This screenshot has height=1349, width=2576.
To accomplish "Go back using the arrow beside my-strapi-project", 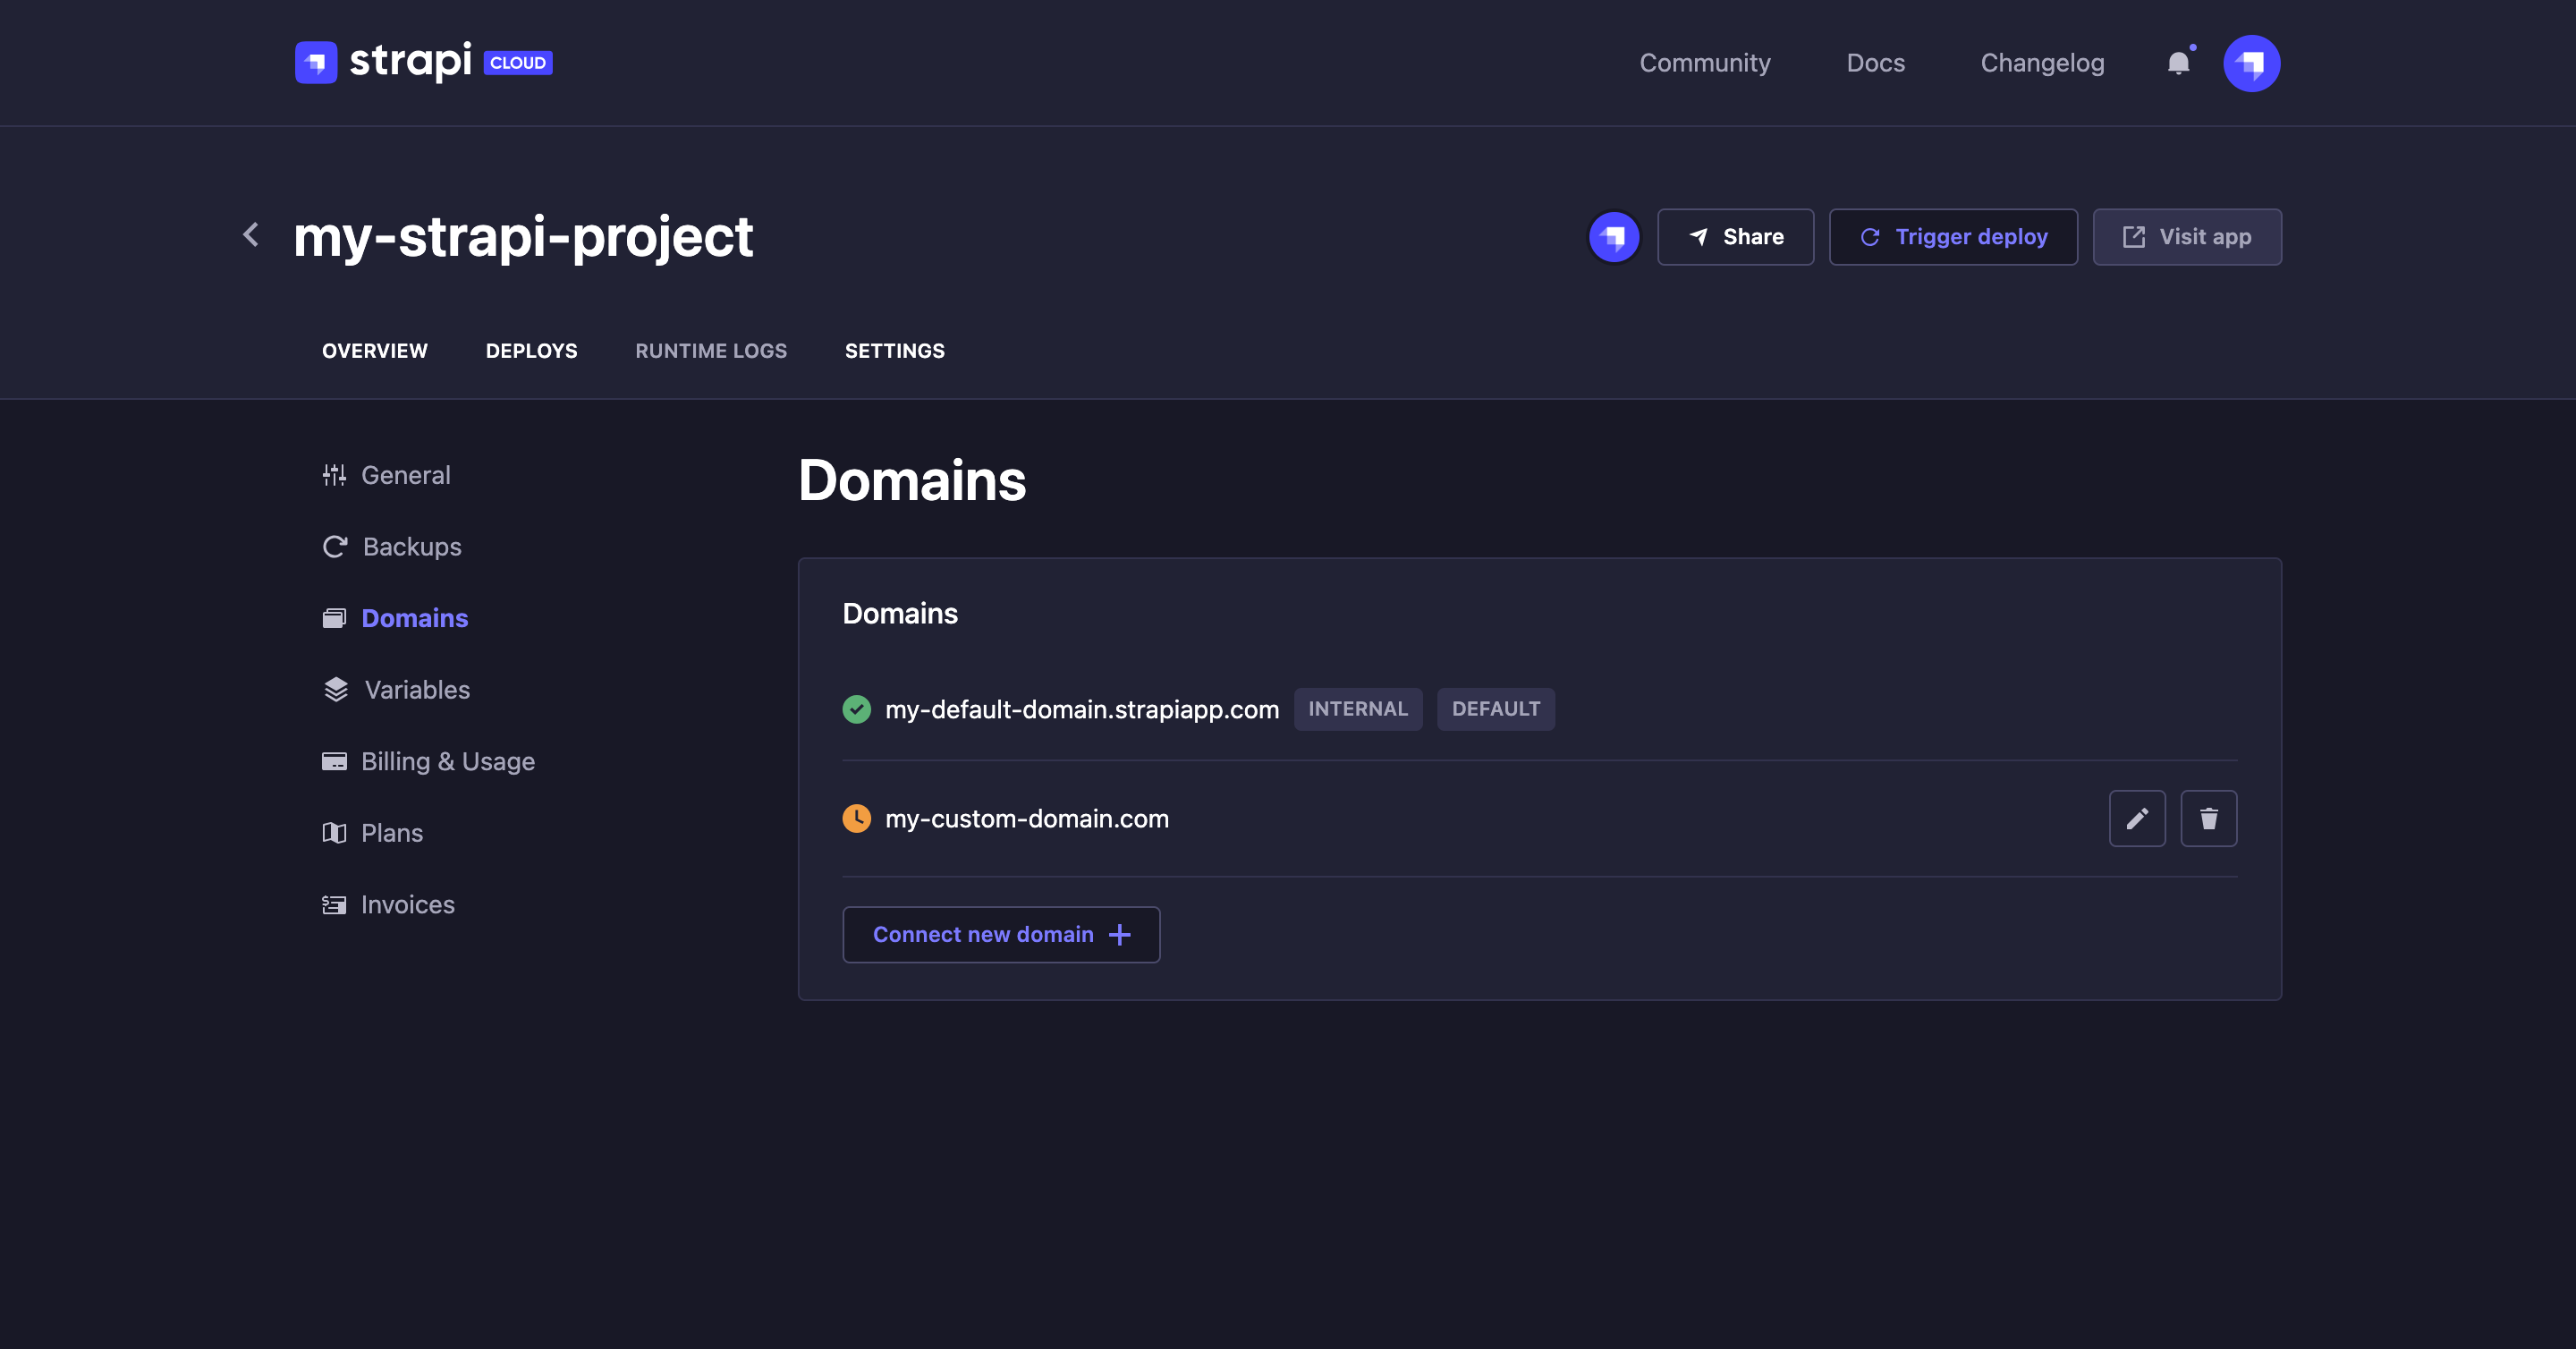I will 250,235.
